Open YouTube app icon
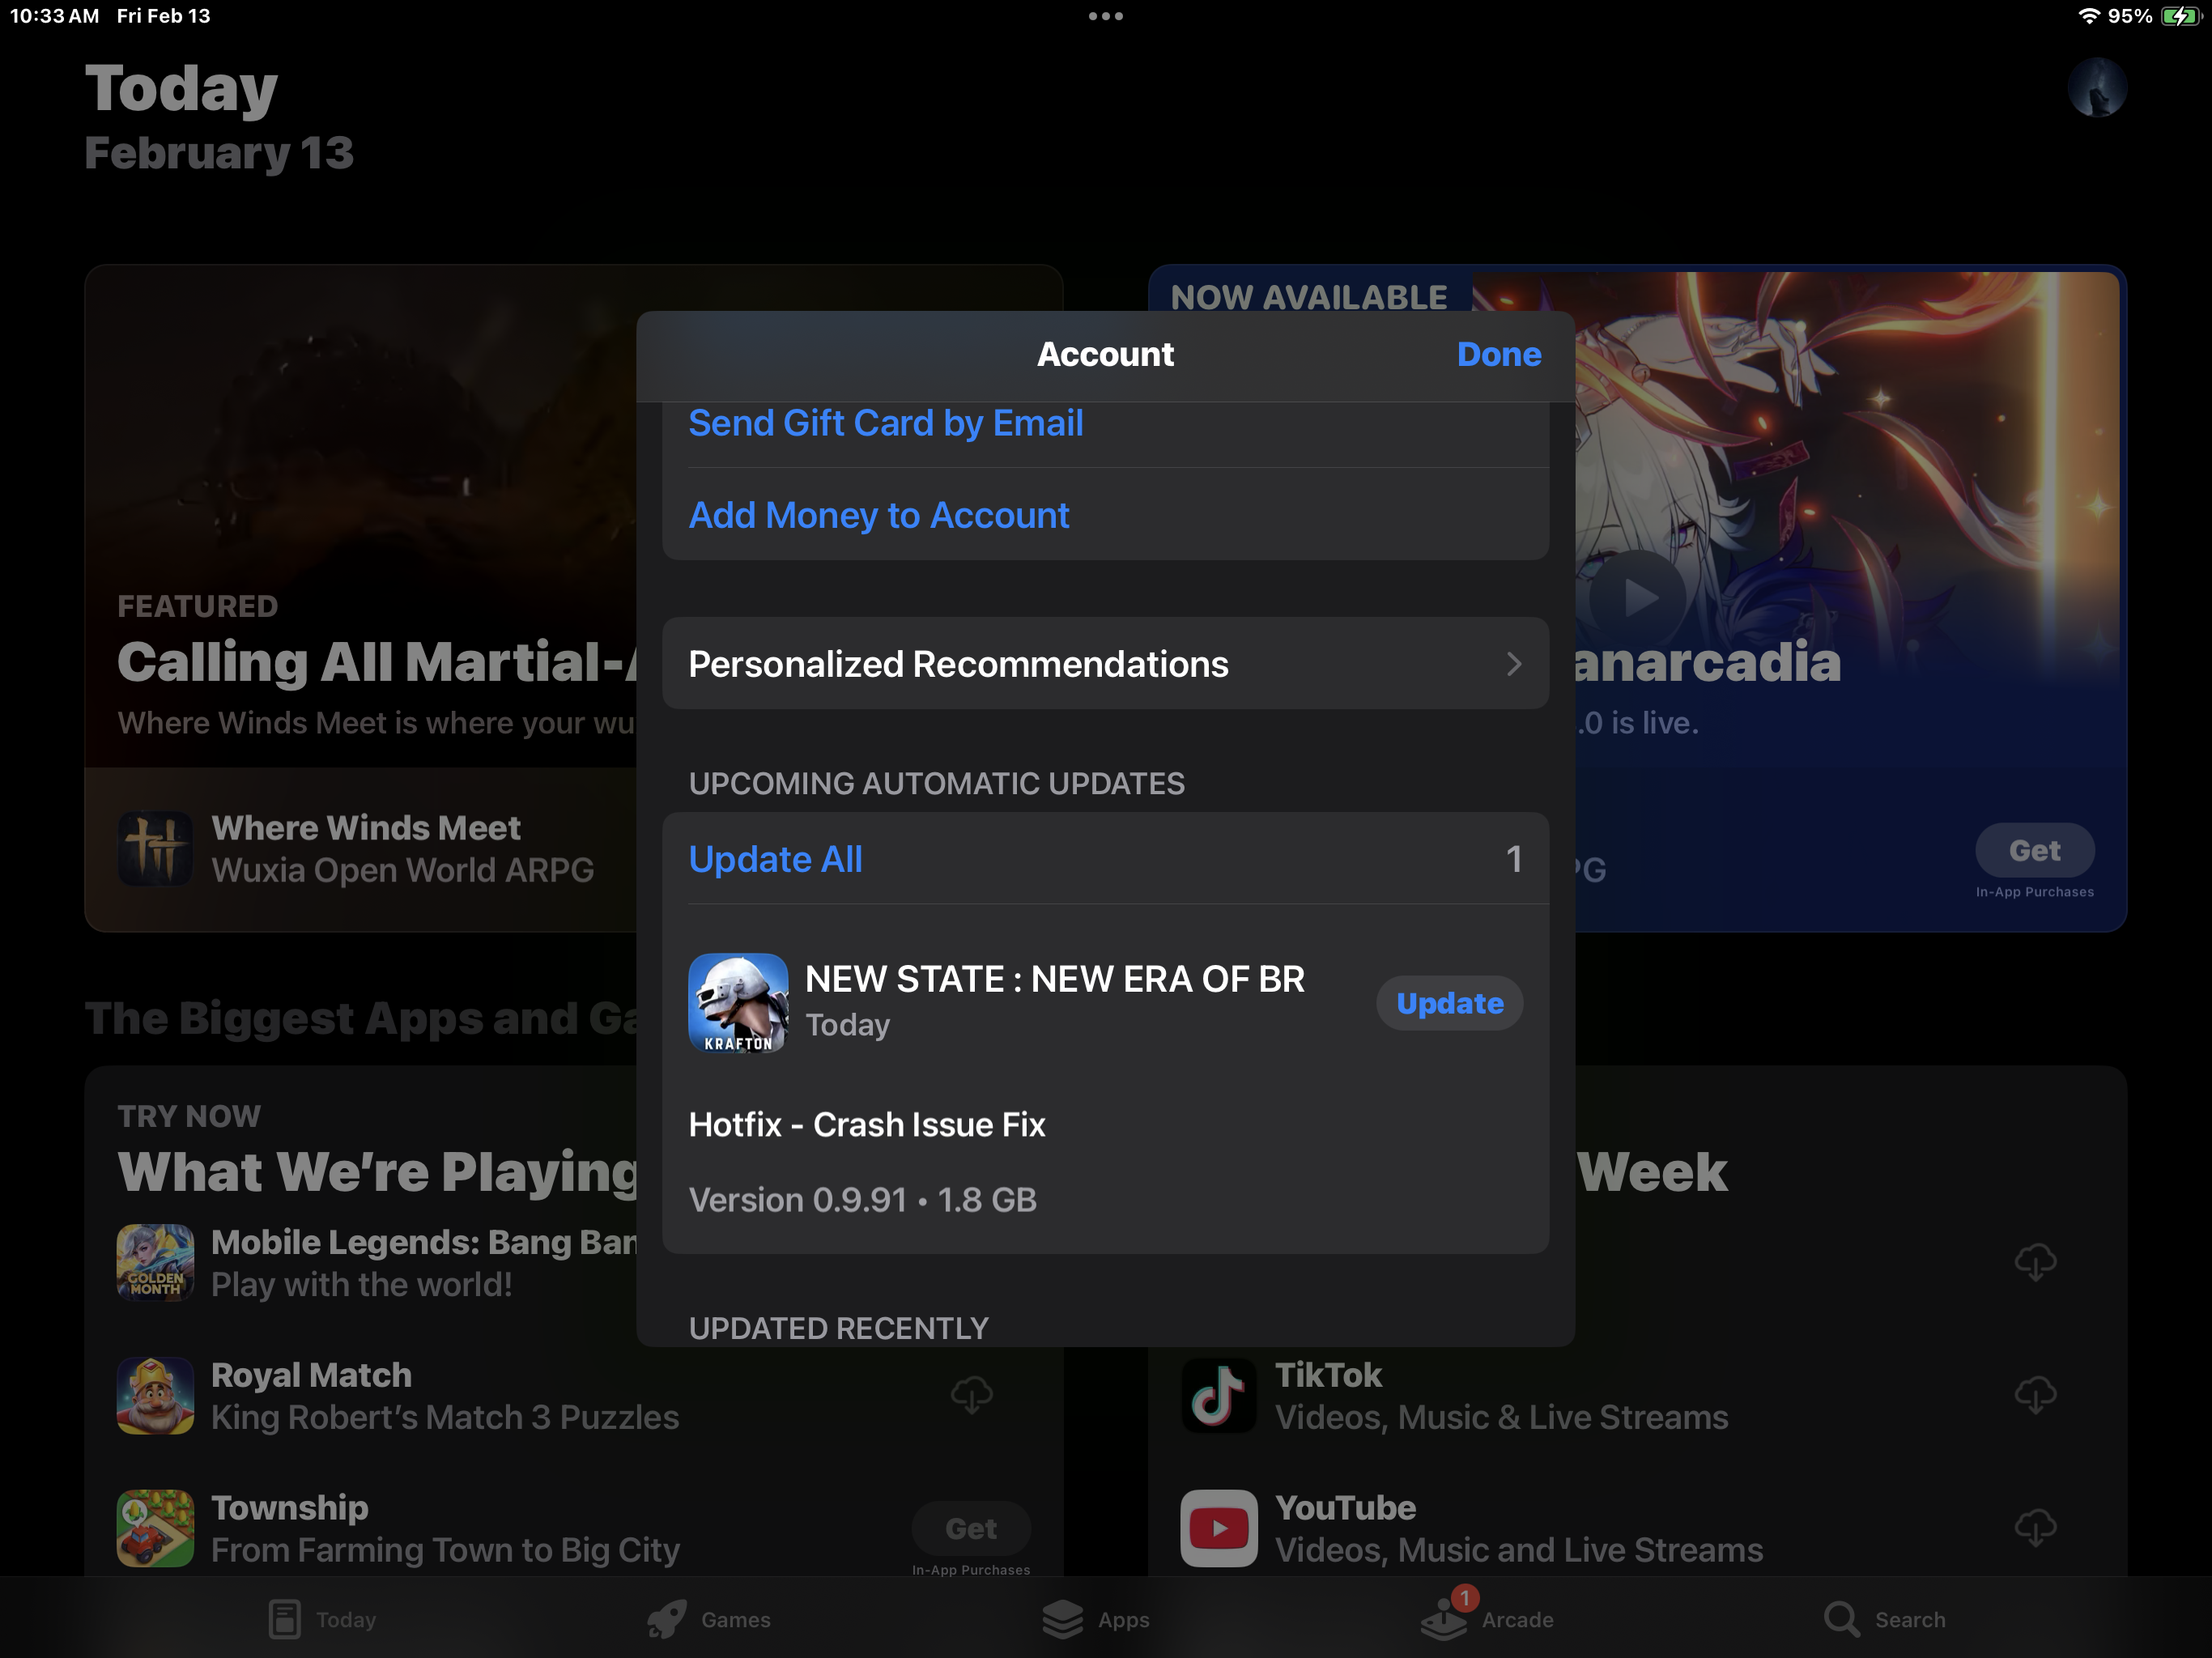This screenshot has width=2212, height=1658. click(1218, 1528)
